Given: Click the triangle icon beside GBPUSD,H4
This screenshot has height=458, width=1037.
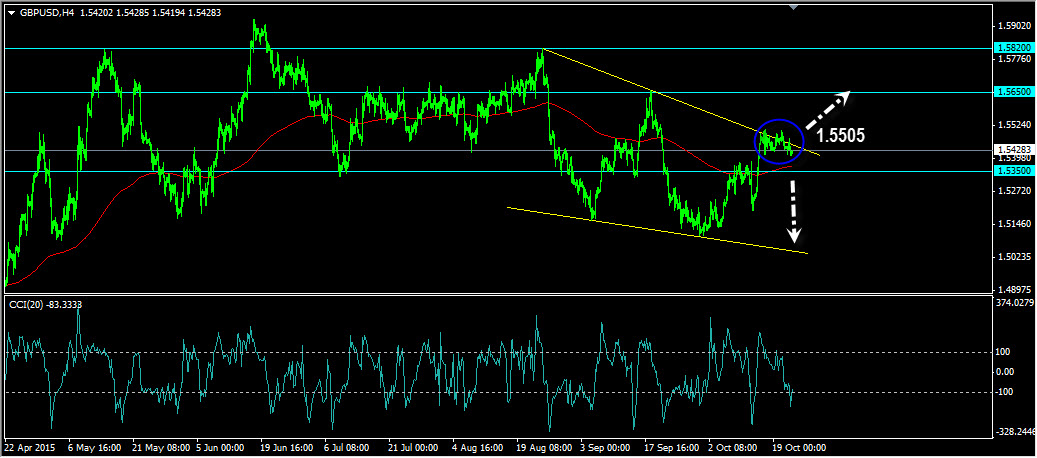Looking at the screenshot, I should [x=11, y=12].
